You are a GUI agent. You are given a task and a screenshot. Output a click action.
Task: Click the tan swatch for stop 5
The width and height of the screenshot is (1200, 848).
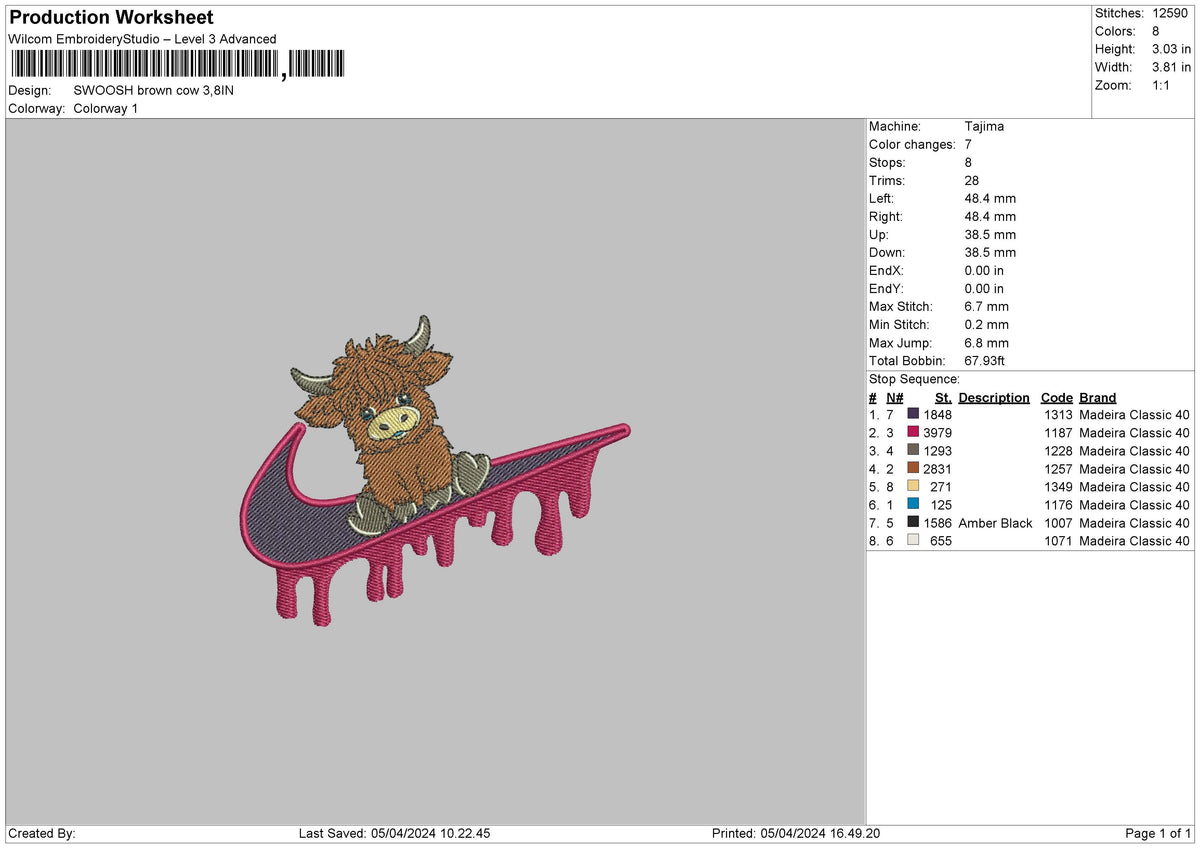(x=913, y=487)
